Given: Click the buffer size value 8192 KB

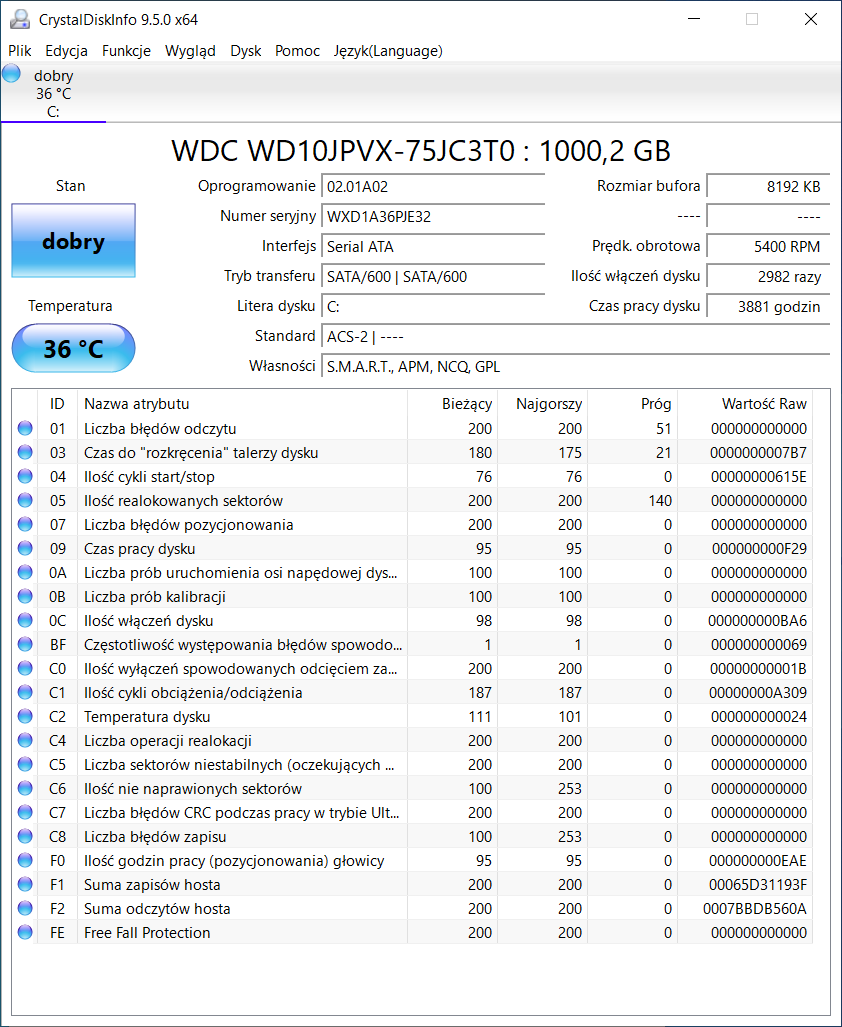Looking at the screenshot, I should click(x=768, y=187).
